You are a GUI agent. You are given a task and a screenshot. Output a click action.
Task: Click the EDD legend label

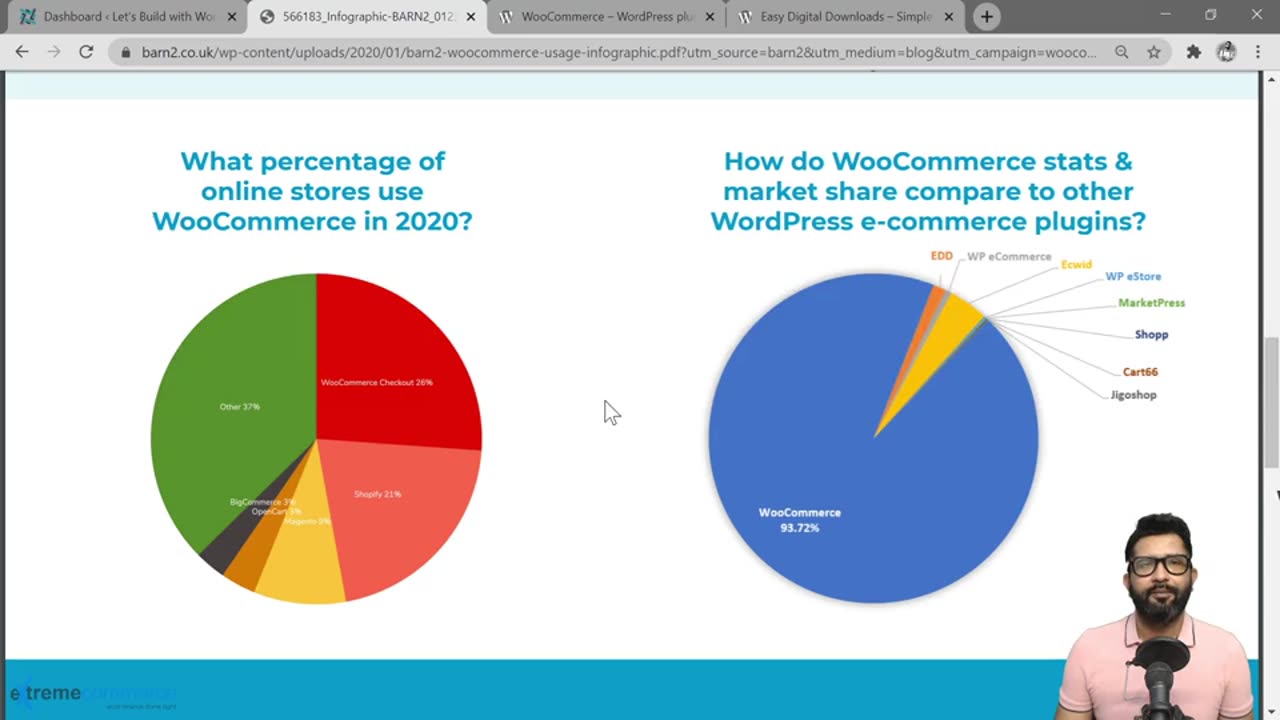(942, 256)
